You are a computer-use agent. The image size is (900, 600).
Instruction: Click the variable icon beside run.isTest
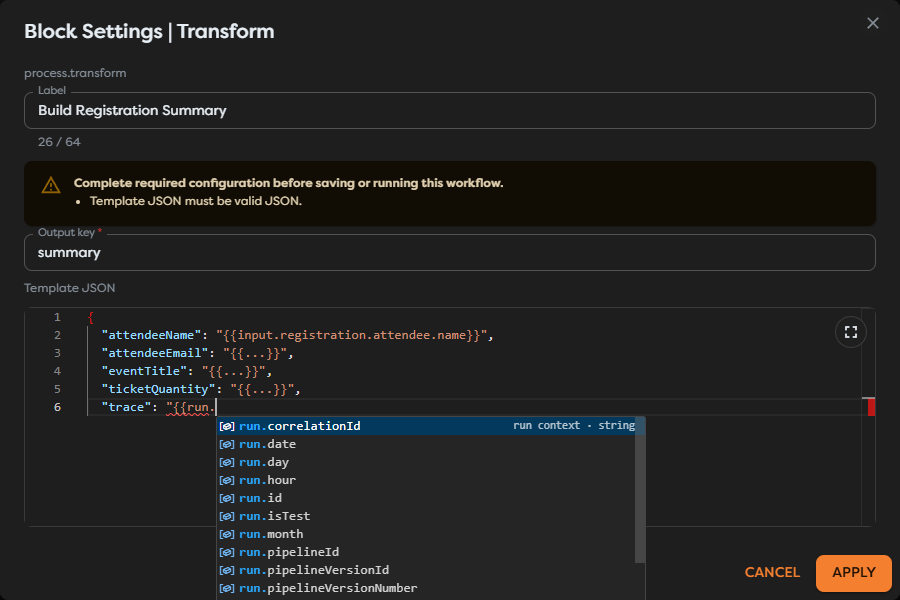coord(227,516)
